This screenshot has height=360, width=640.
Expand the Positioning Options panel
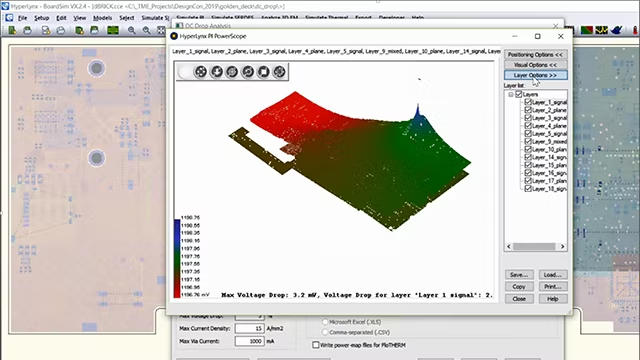[x=535, y=54]
